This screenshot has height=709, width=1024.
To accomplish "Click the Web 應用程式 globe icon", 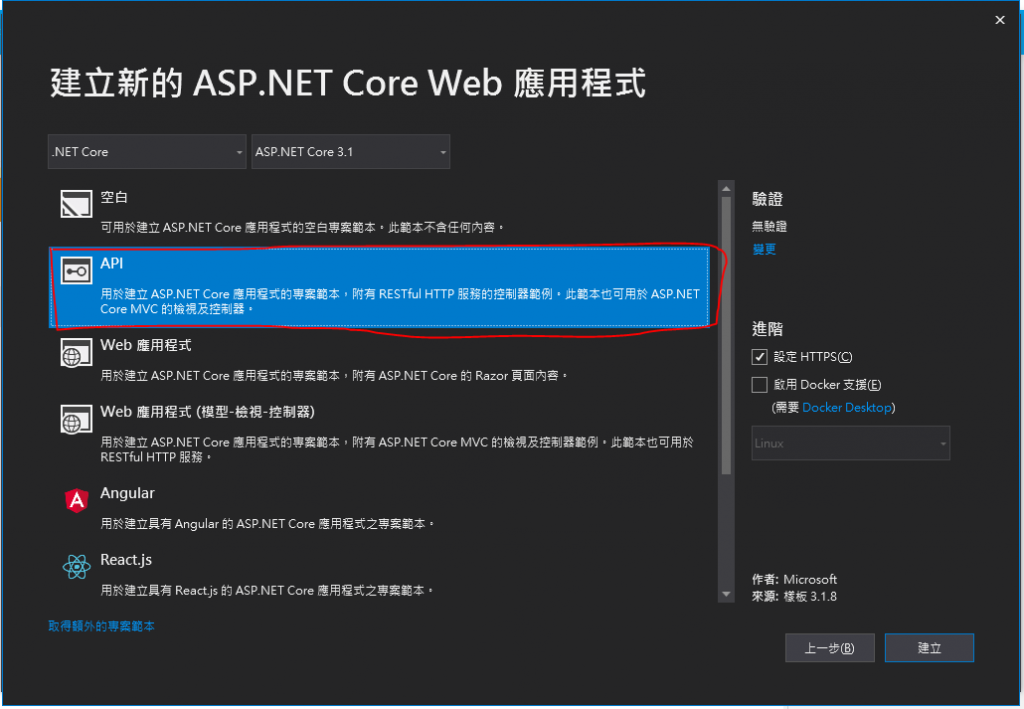I will (76, 353).
